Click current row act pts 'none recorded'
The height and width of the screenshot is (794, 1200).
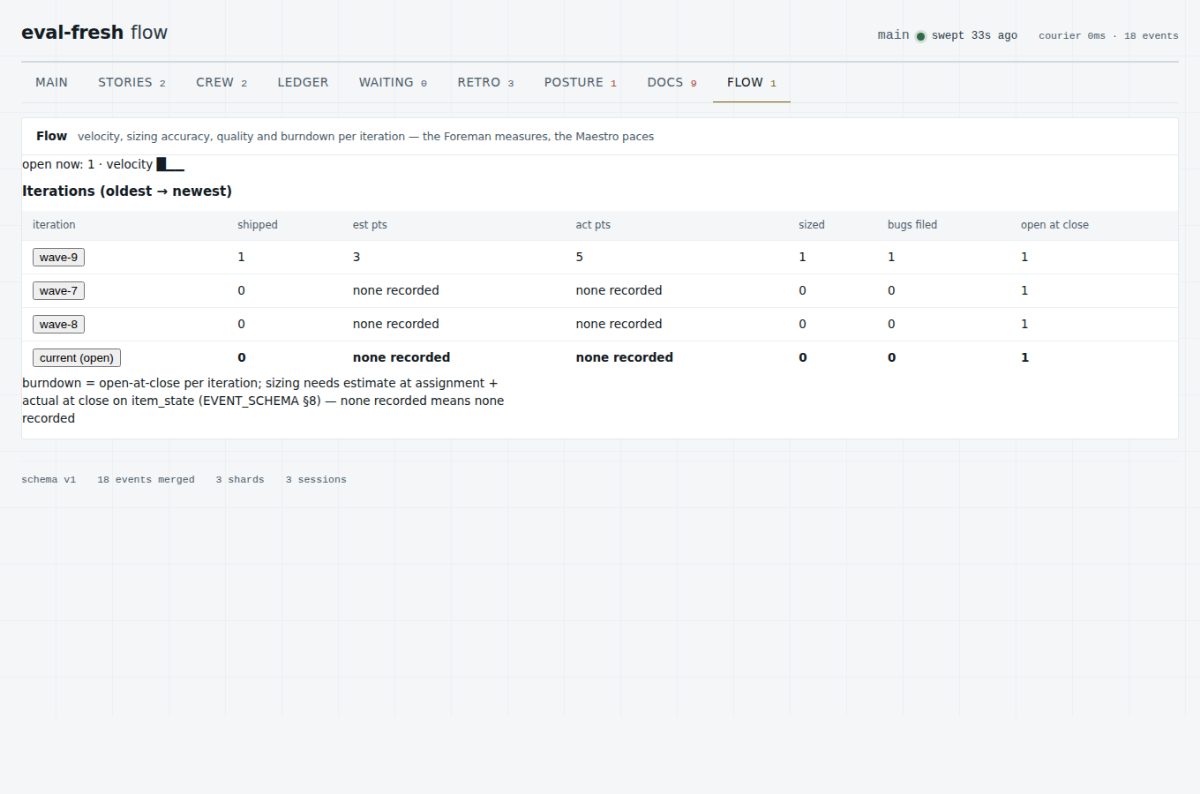625,357
